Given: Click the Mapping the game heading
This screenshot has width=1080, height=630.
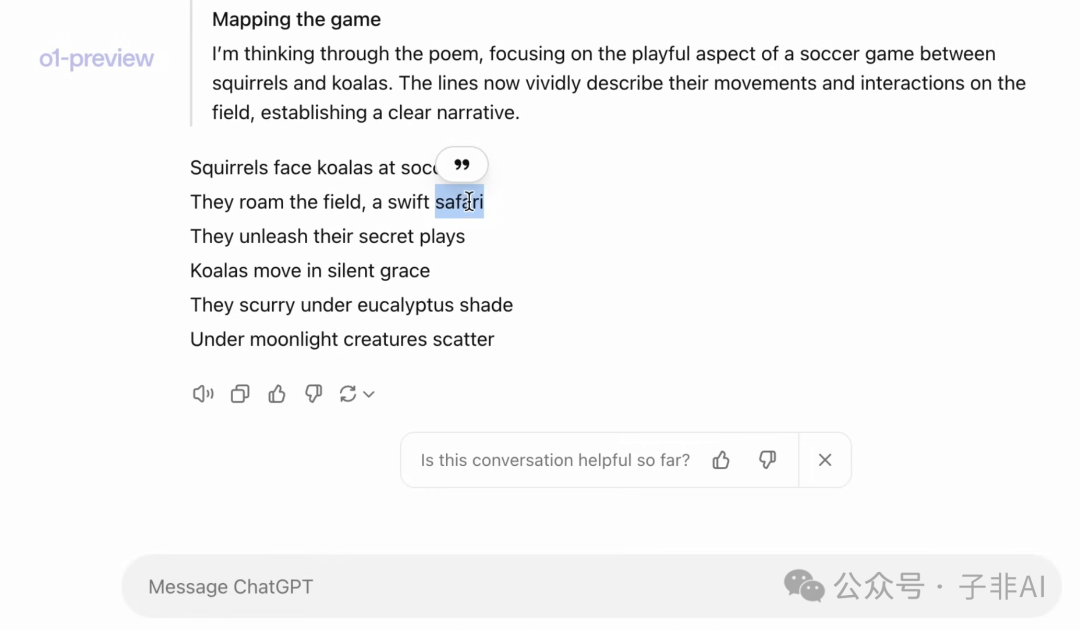Looking at the screenshot, I should (x=296, y=19).
